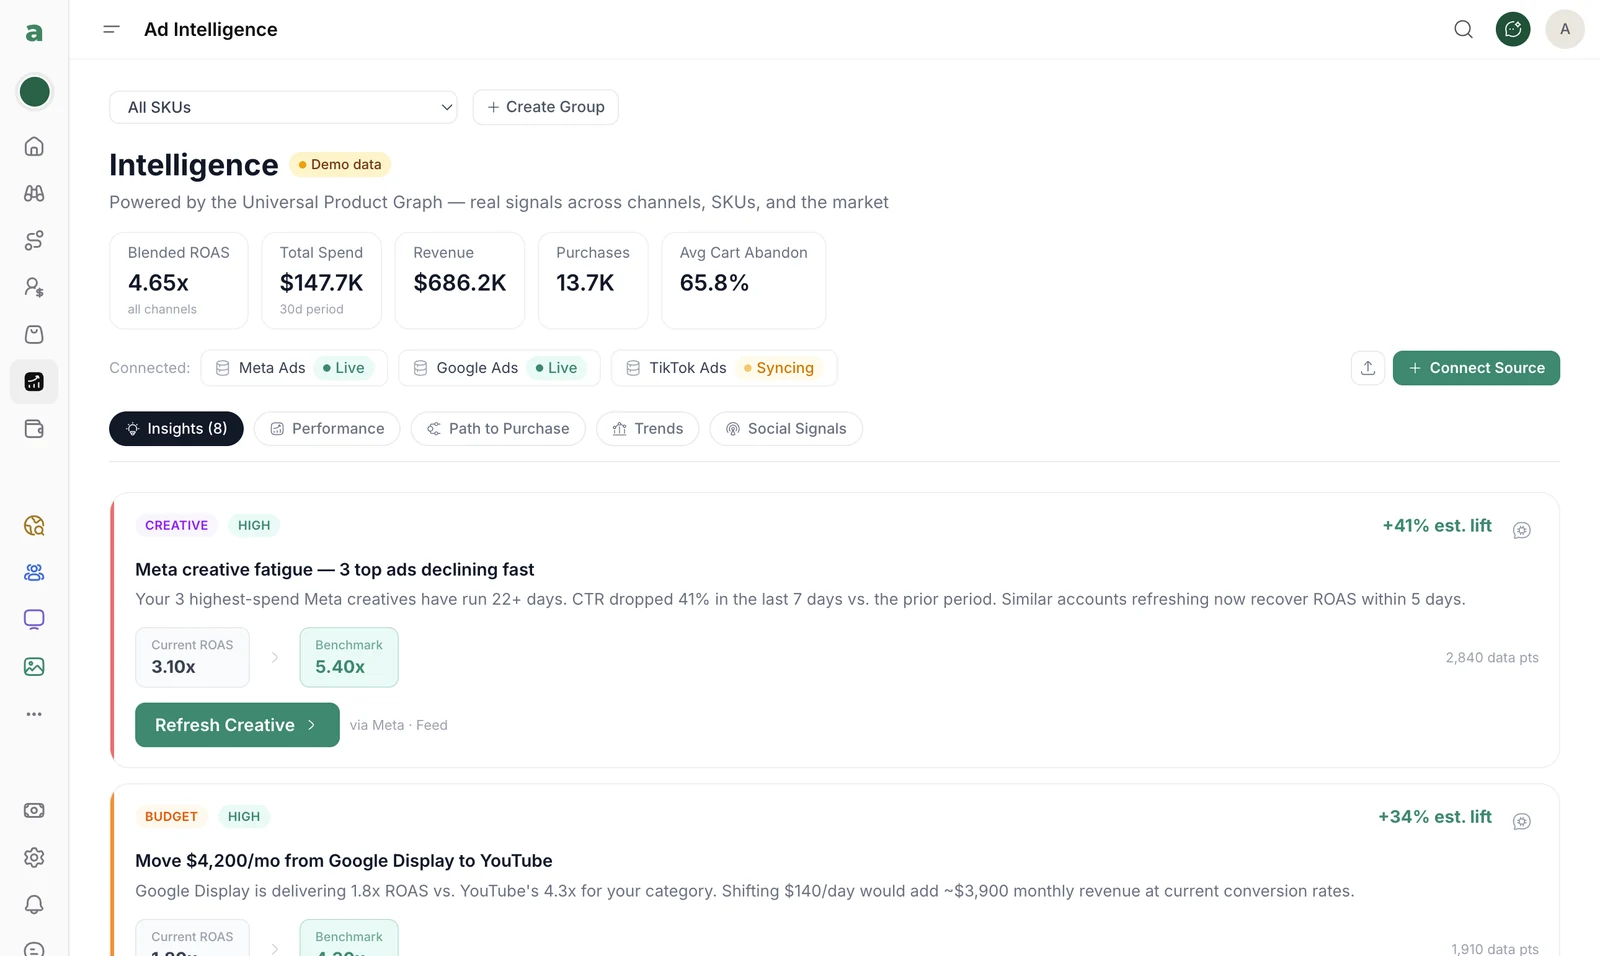Click the Create Group button
This screenshot has height=956, width=1600.
click(x=545, y=107)
